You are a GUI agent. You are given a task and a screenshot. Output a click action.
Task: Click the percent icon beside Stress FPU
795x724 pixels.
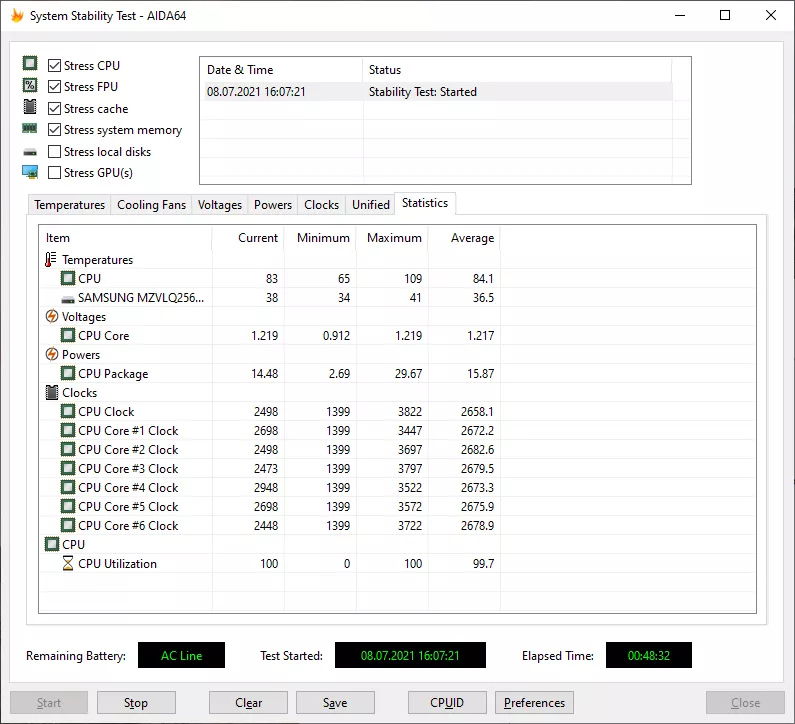tap(30, 85)
